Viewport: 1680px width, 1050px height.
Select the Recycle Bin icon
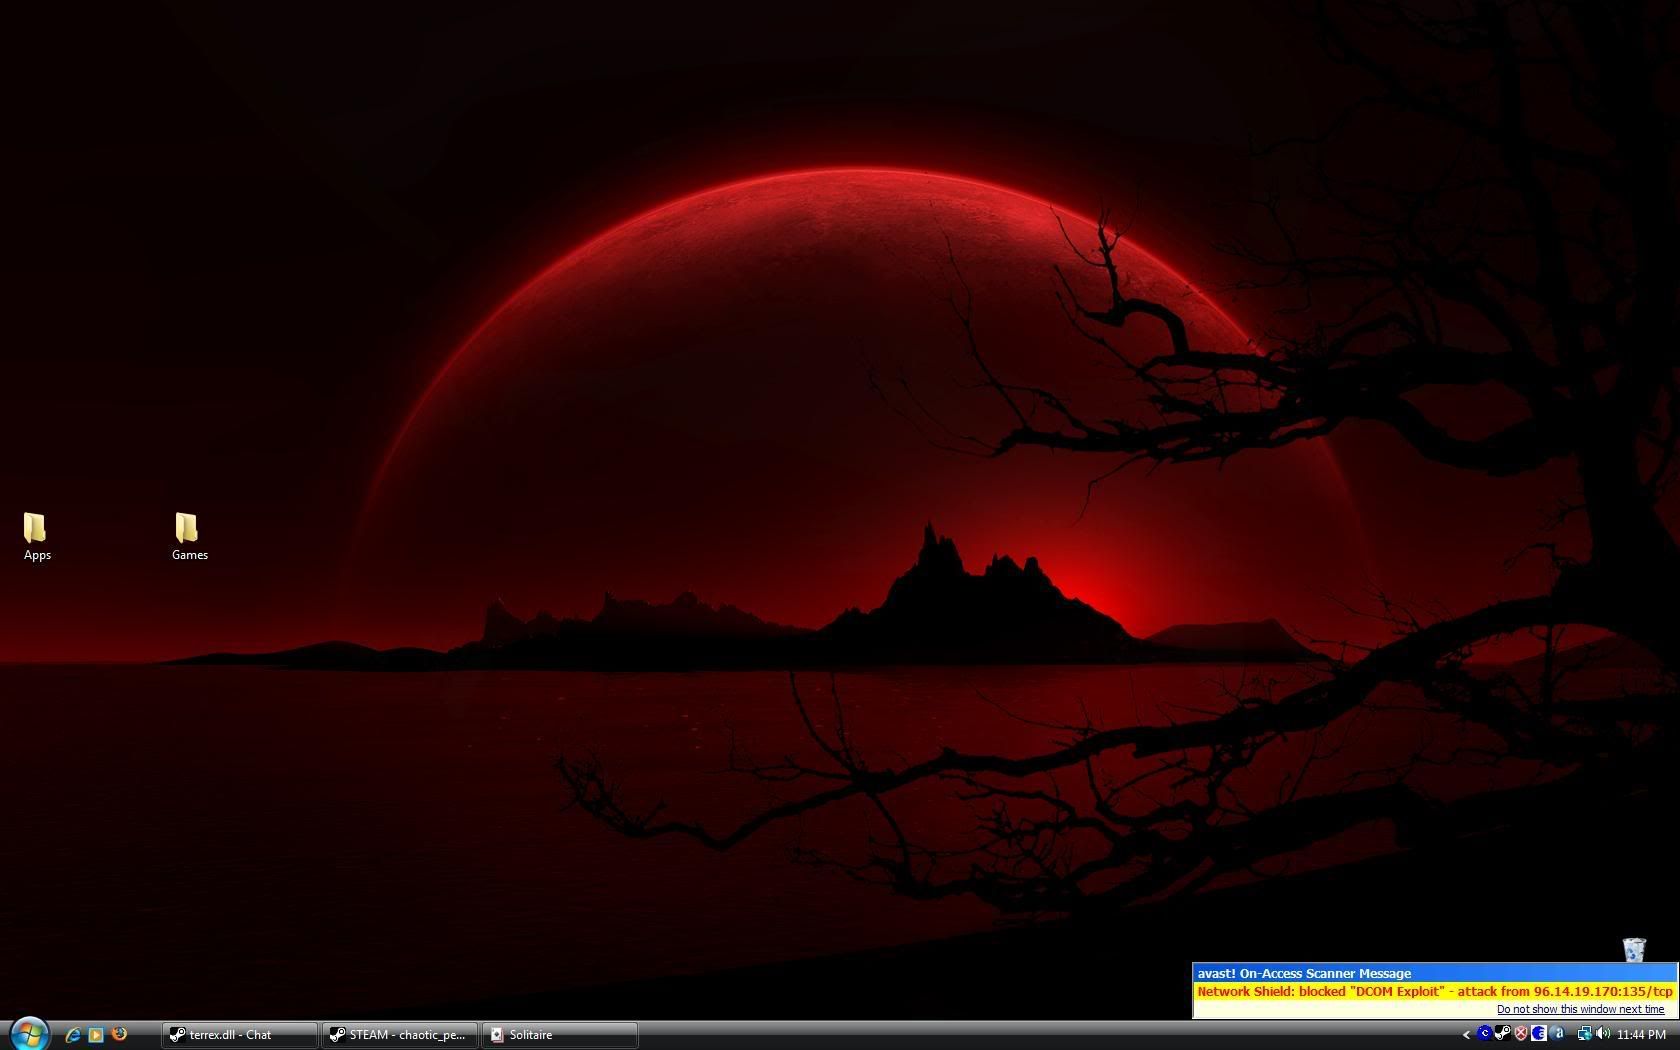[1634, 949]
